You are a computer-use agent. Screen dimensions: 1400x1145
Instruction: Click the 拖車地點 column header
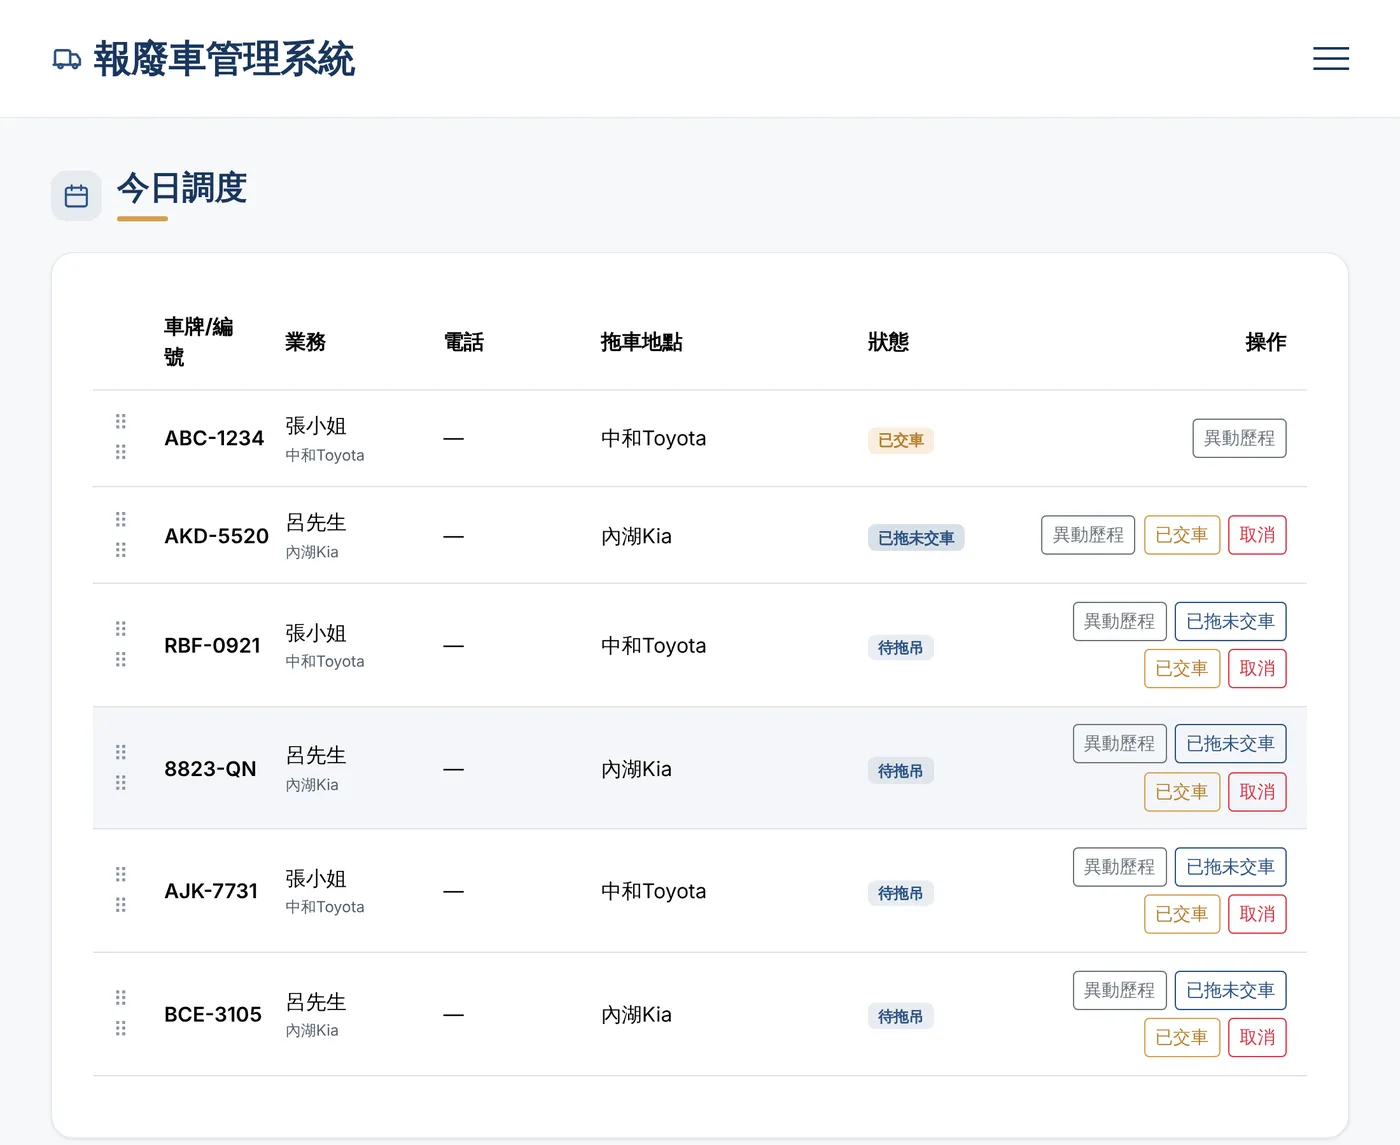coord(641,342)
